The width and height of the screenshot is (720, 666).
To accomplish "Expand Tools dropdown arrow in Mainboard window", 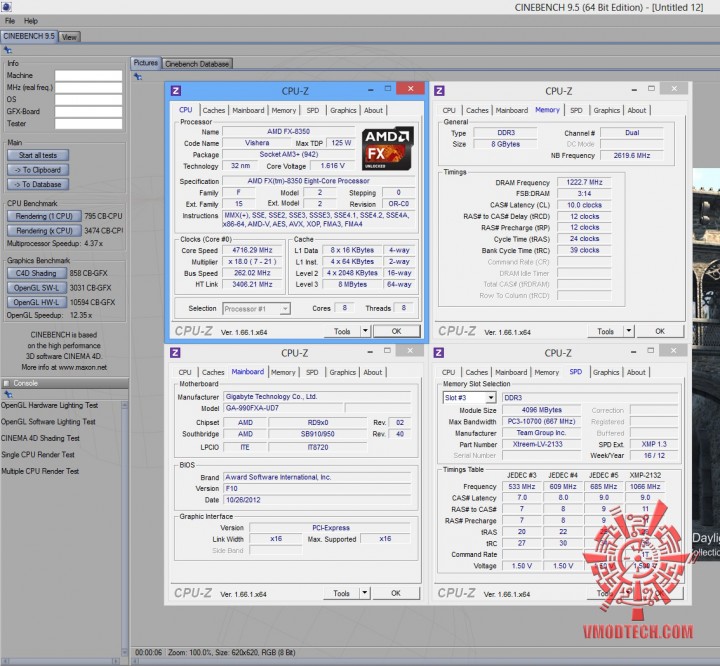I will [x=365, y=593].
